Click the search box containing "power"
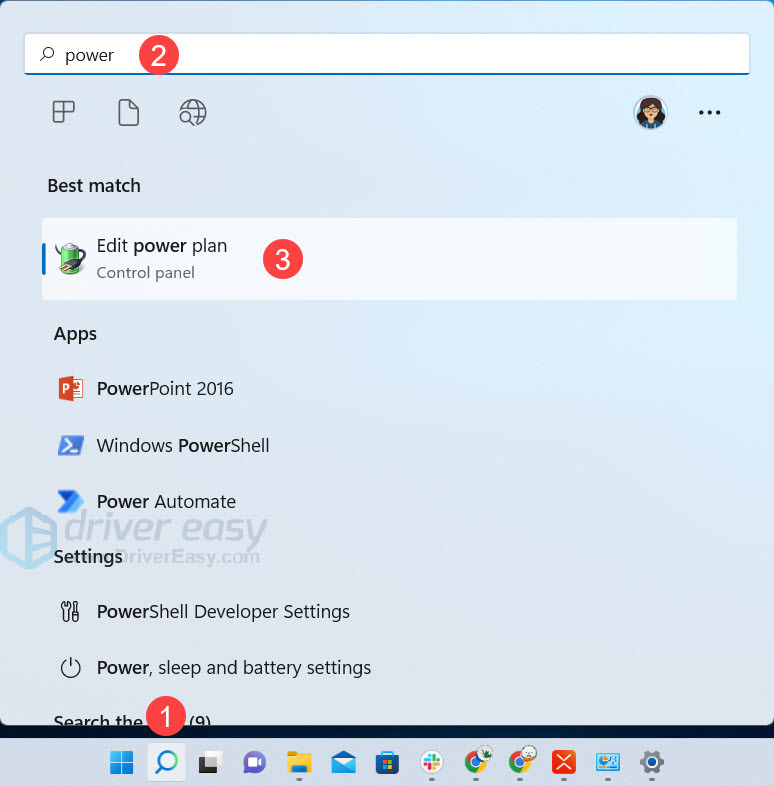Screen dimensions: 774x785 tap(386, 54)
